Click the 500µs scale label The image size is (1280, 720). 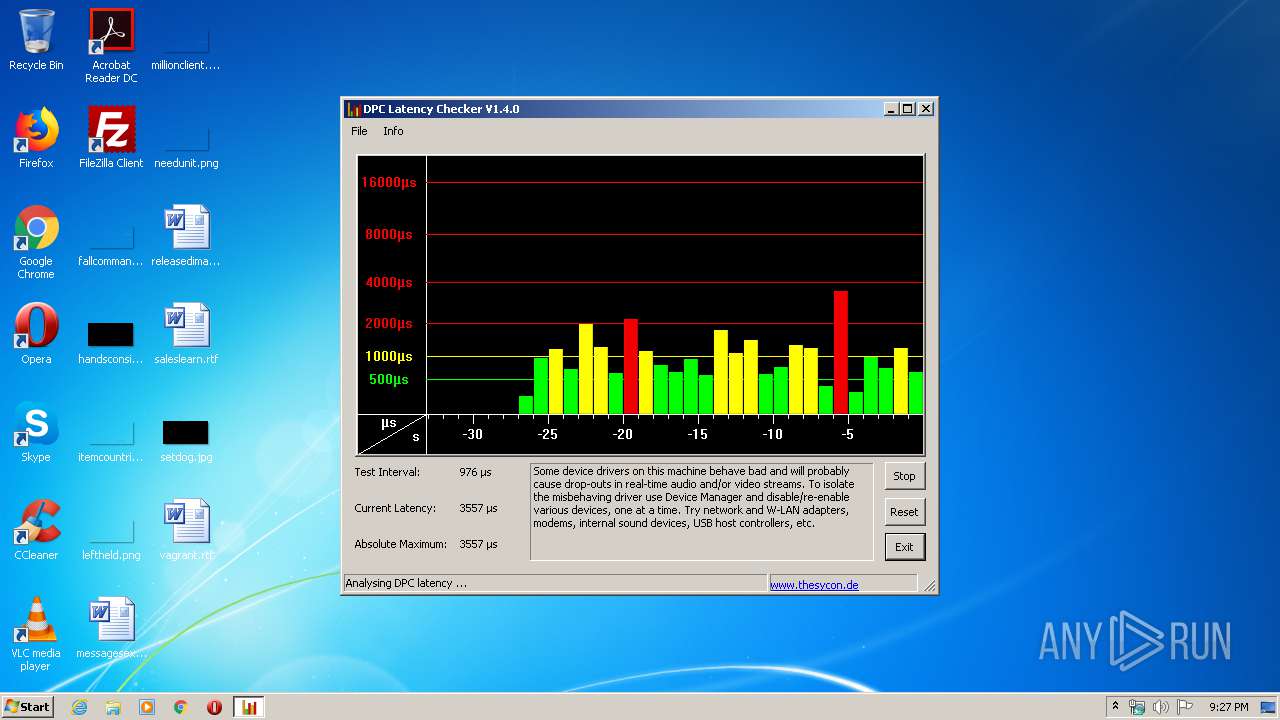(x=389, y=379)
